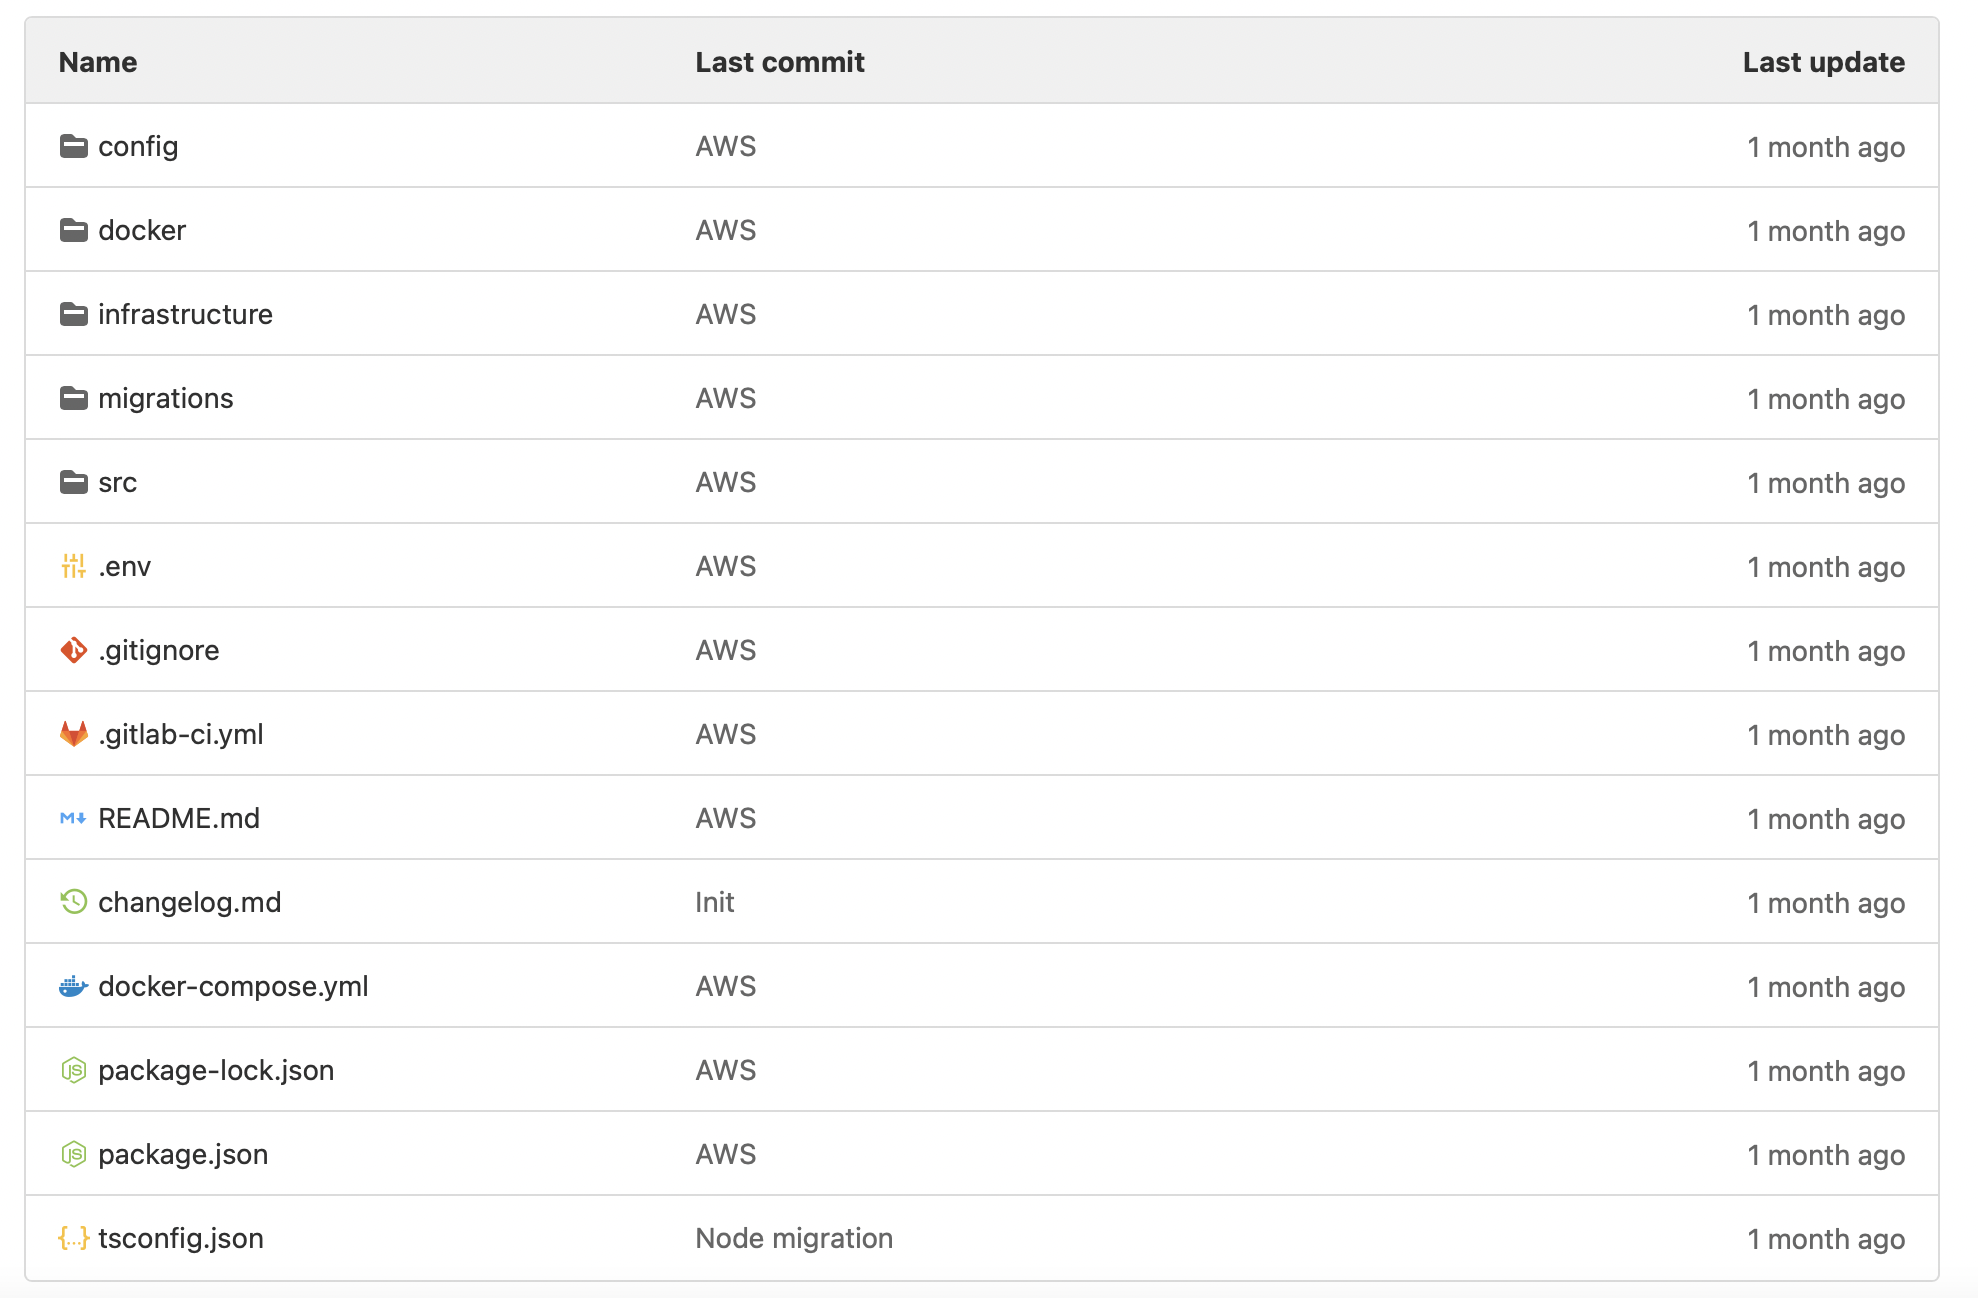Click the Docker whale icon for docker-compose.yml
Screen dimensions: 1978x1298
point(73,986)
